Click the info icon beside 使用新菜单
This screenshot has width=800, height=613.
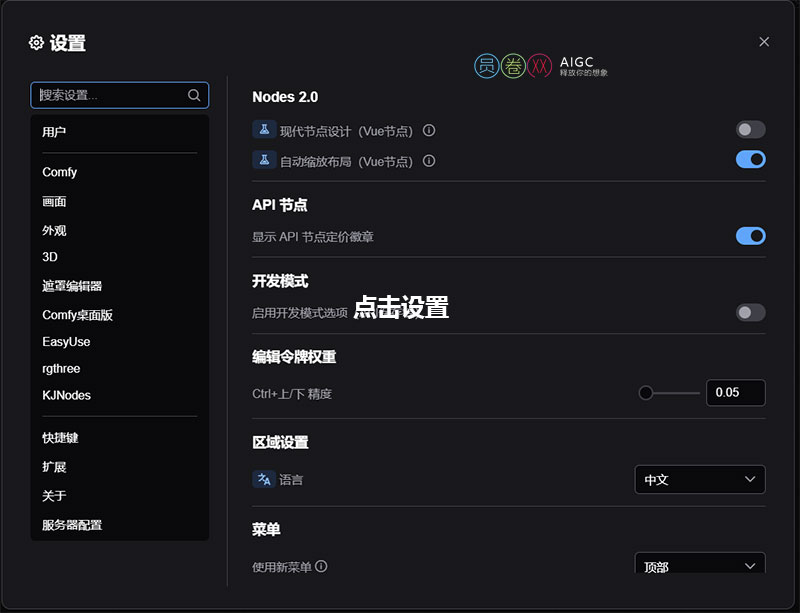(x=321, y=566)
